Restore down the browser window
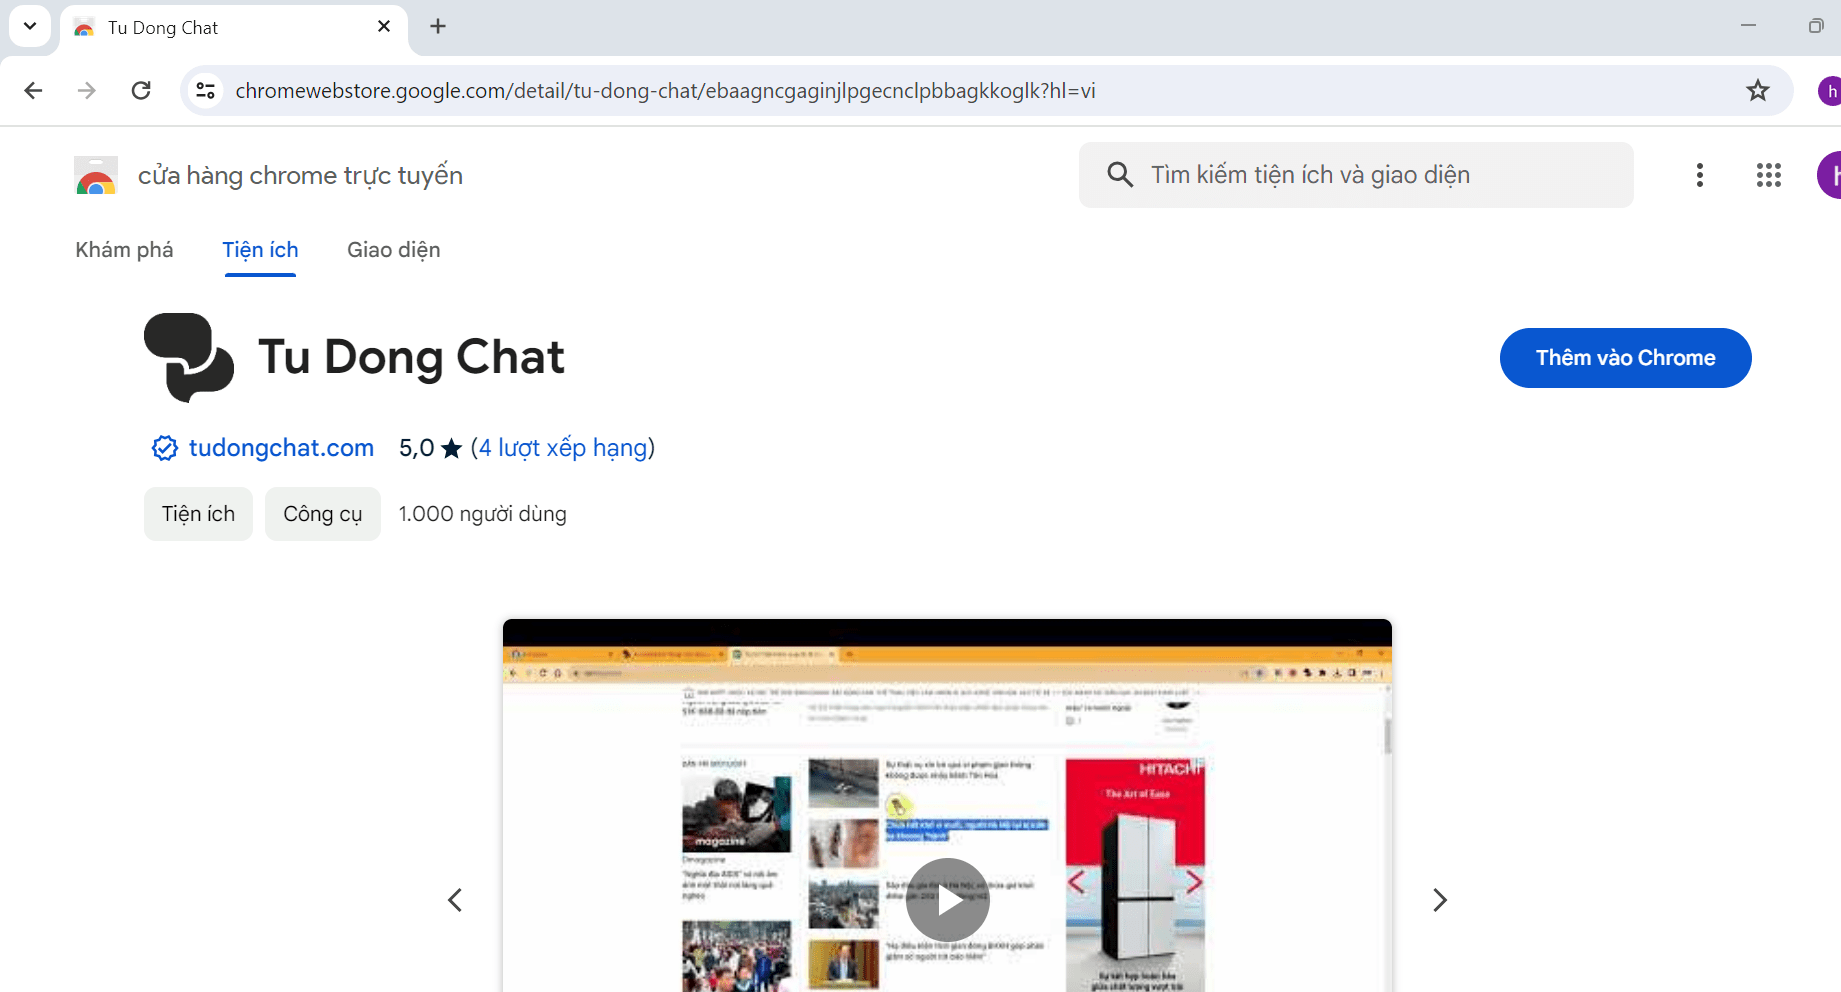This screenshot has width=1841, height=992. (x=1816, y=26)
